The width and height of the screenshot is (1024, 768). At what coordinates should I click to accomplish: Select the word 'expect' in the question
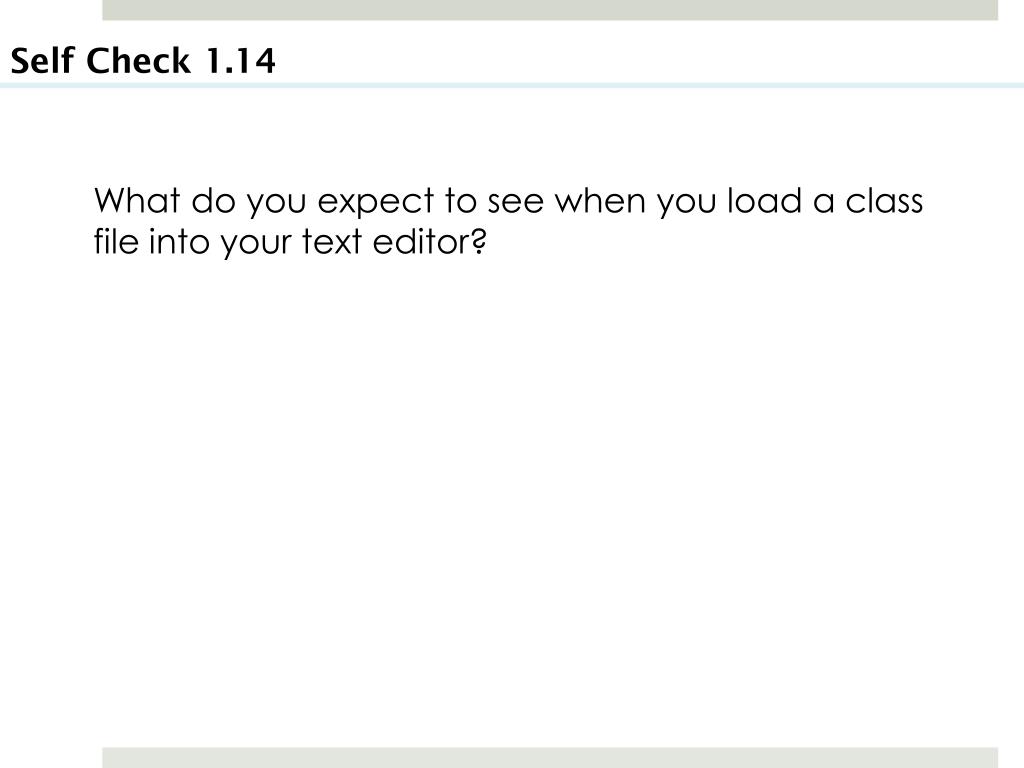click(x=376, y=202)
